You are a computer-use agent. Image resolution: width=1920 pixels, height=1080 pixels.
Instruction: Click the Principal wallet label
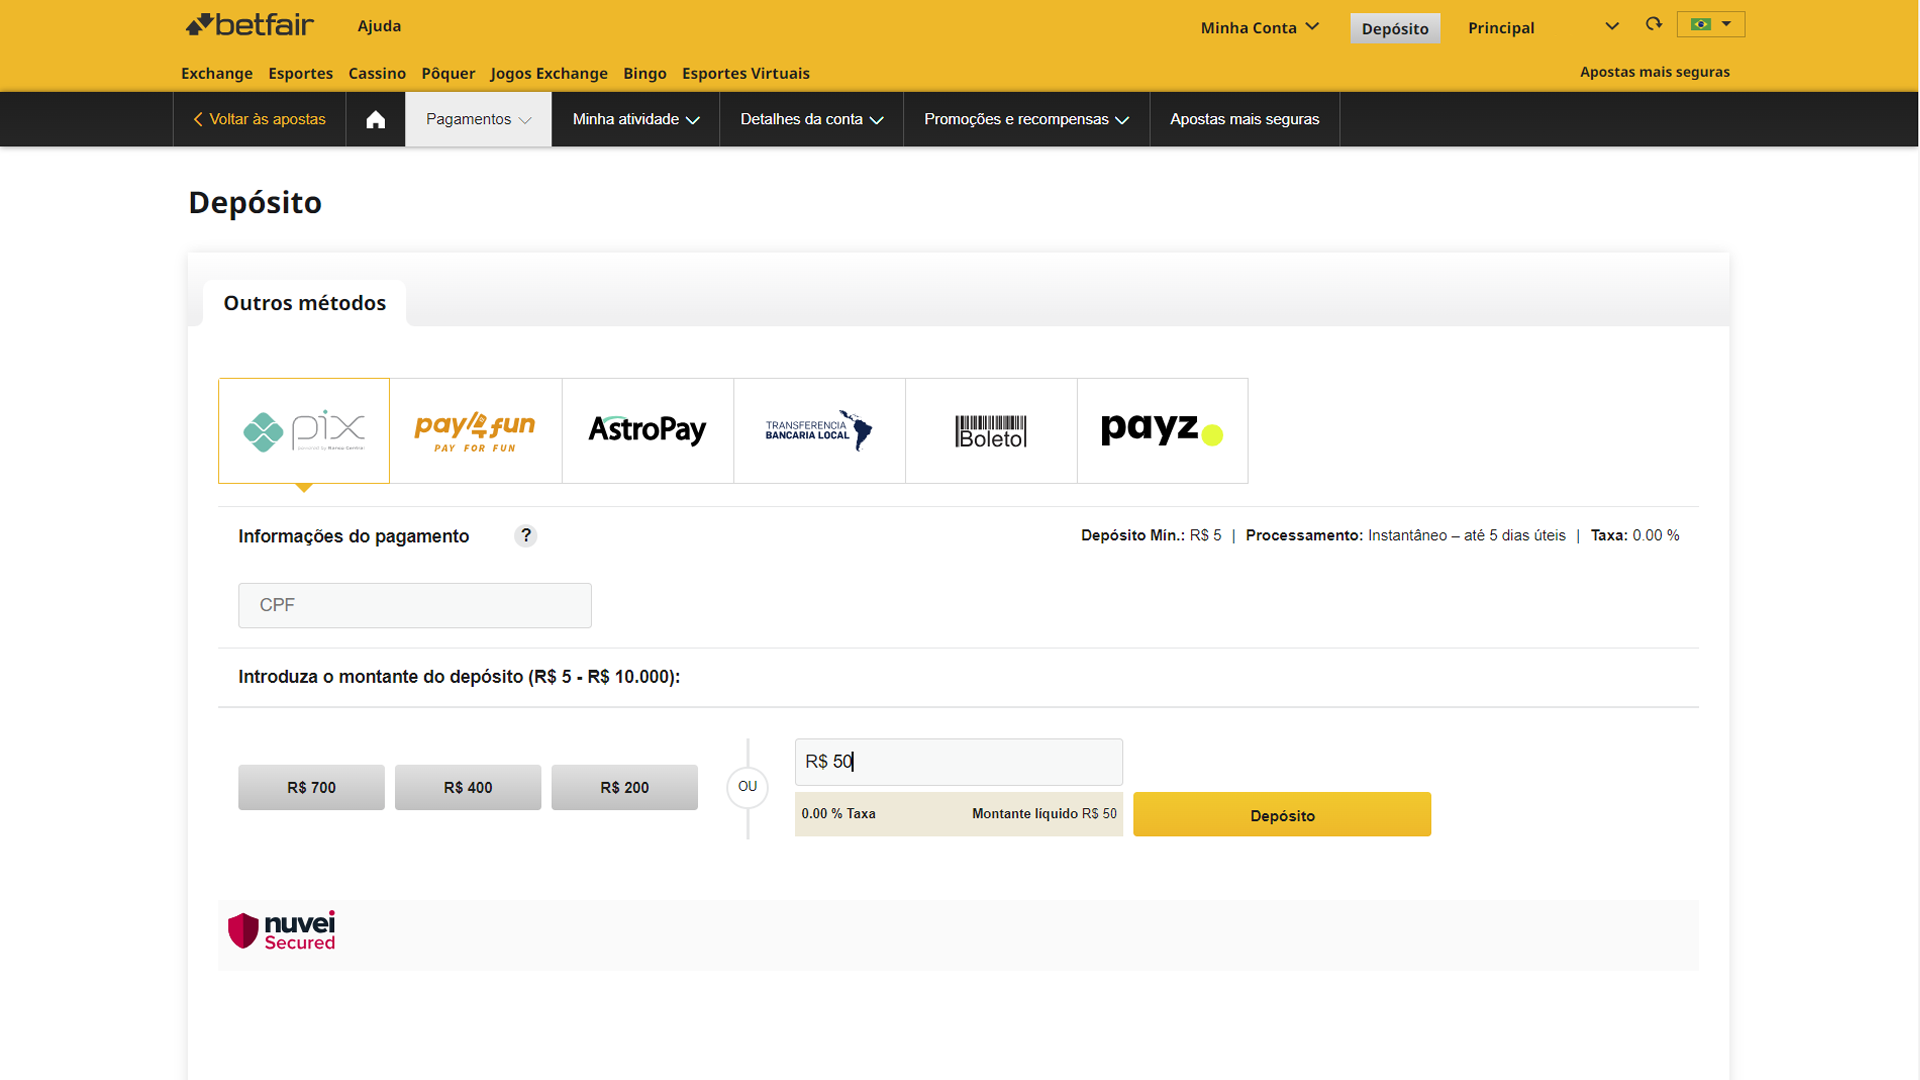click(1501, 28)
